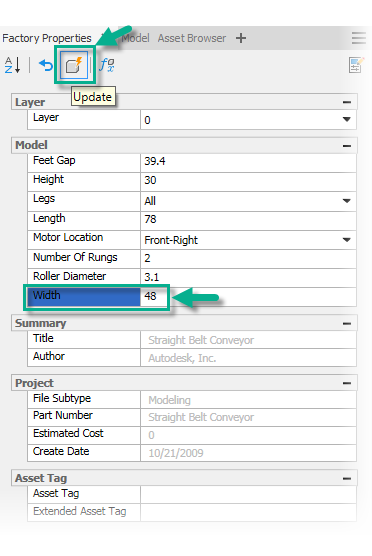Click the Summary section header
The height and width of the screenshot is (556, 372).
click(x=184, y=323)
